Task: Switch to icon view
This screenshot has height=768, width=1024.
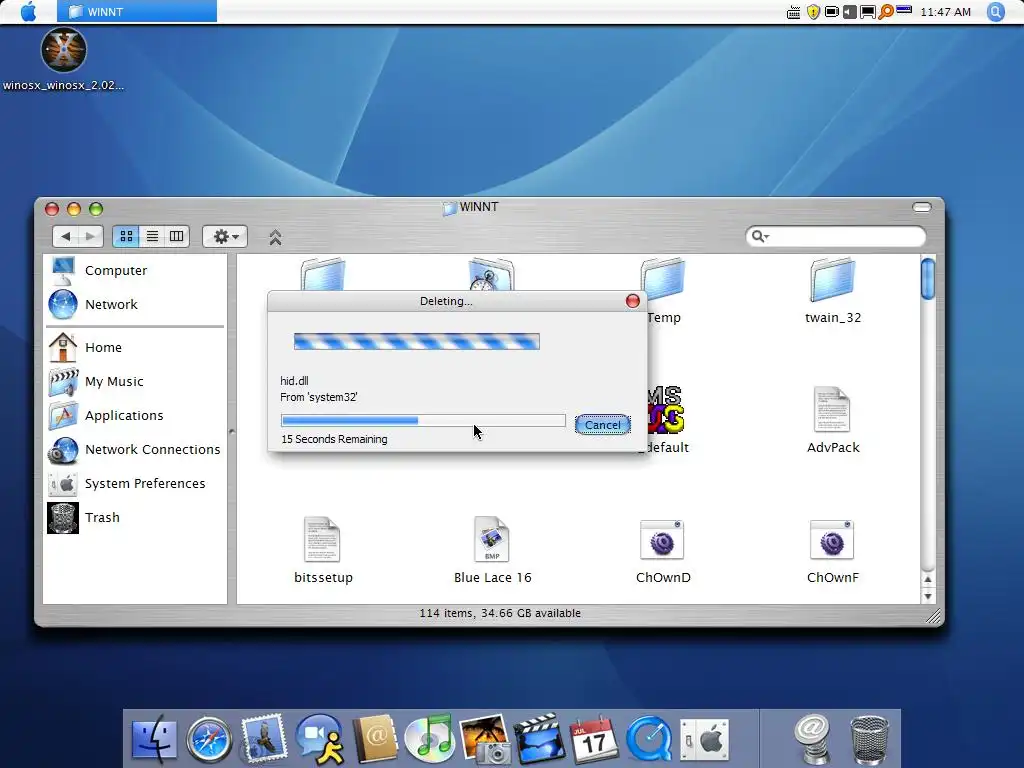Action: (126, 236)
